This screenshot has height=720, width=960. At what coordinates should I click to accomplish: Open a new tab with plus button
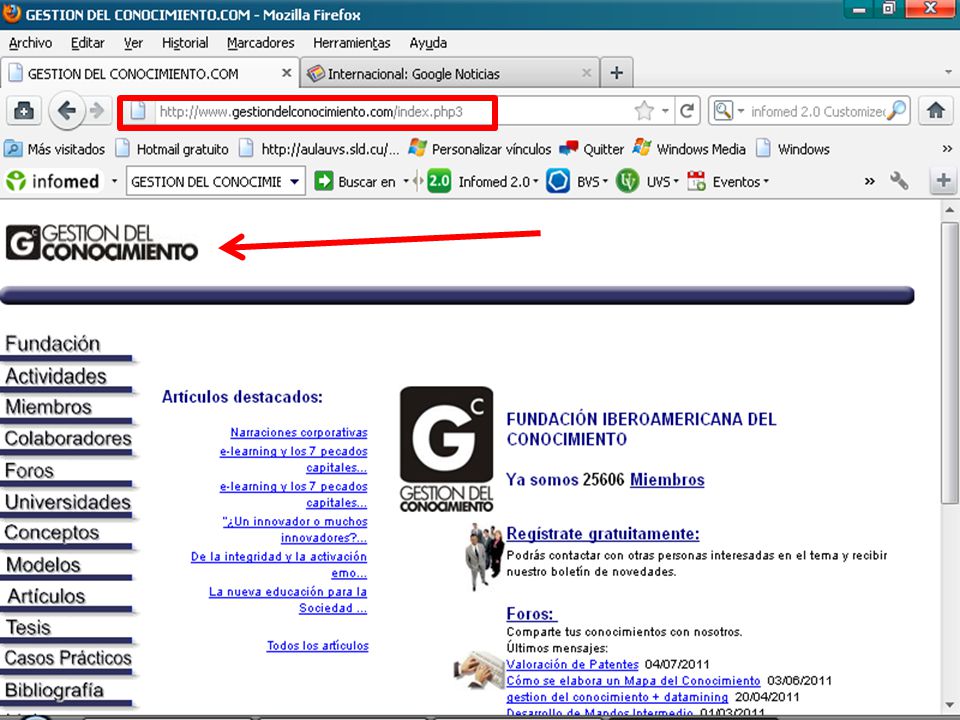point(617,73)
